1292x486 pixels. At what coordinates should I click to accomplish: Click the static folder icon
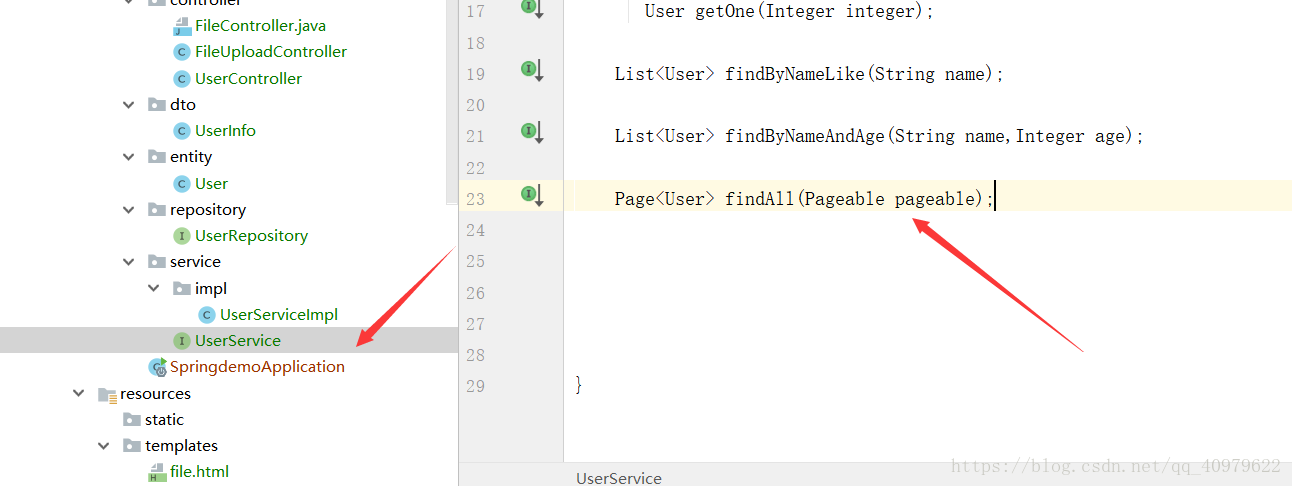132,419
